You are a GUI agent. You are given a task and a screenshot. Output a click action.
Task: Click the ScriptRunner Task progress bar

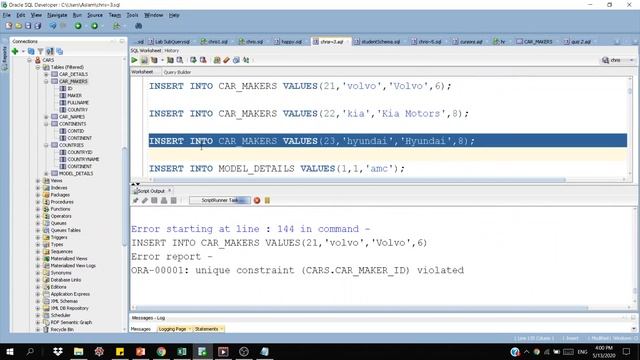coord(220,200)
